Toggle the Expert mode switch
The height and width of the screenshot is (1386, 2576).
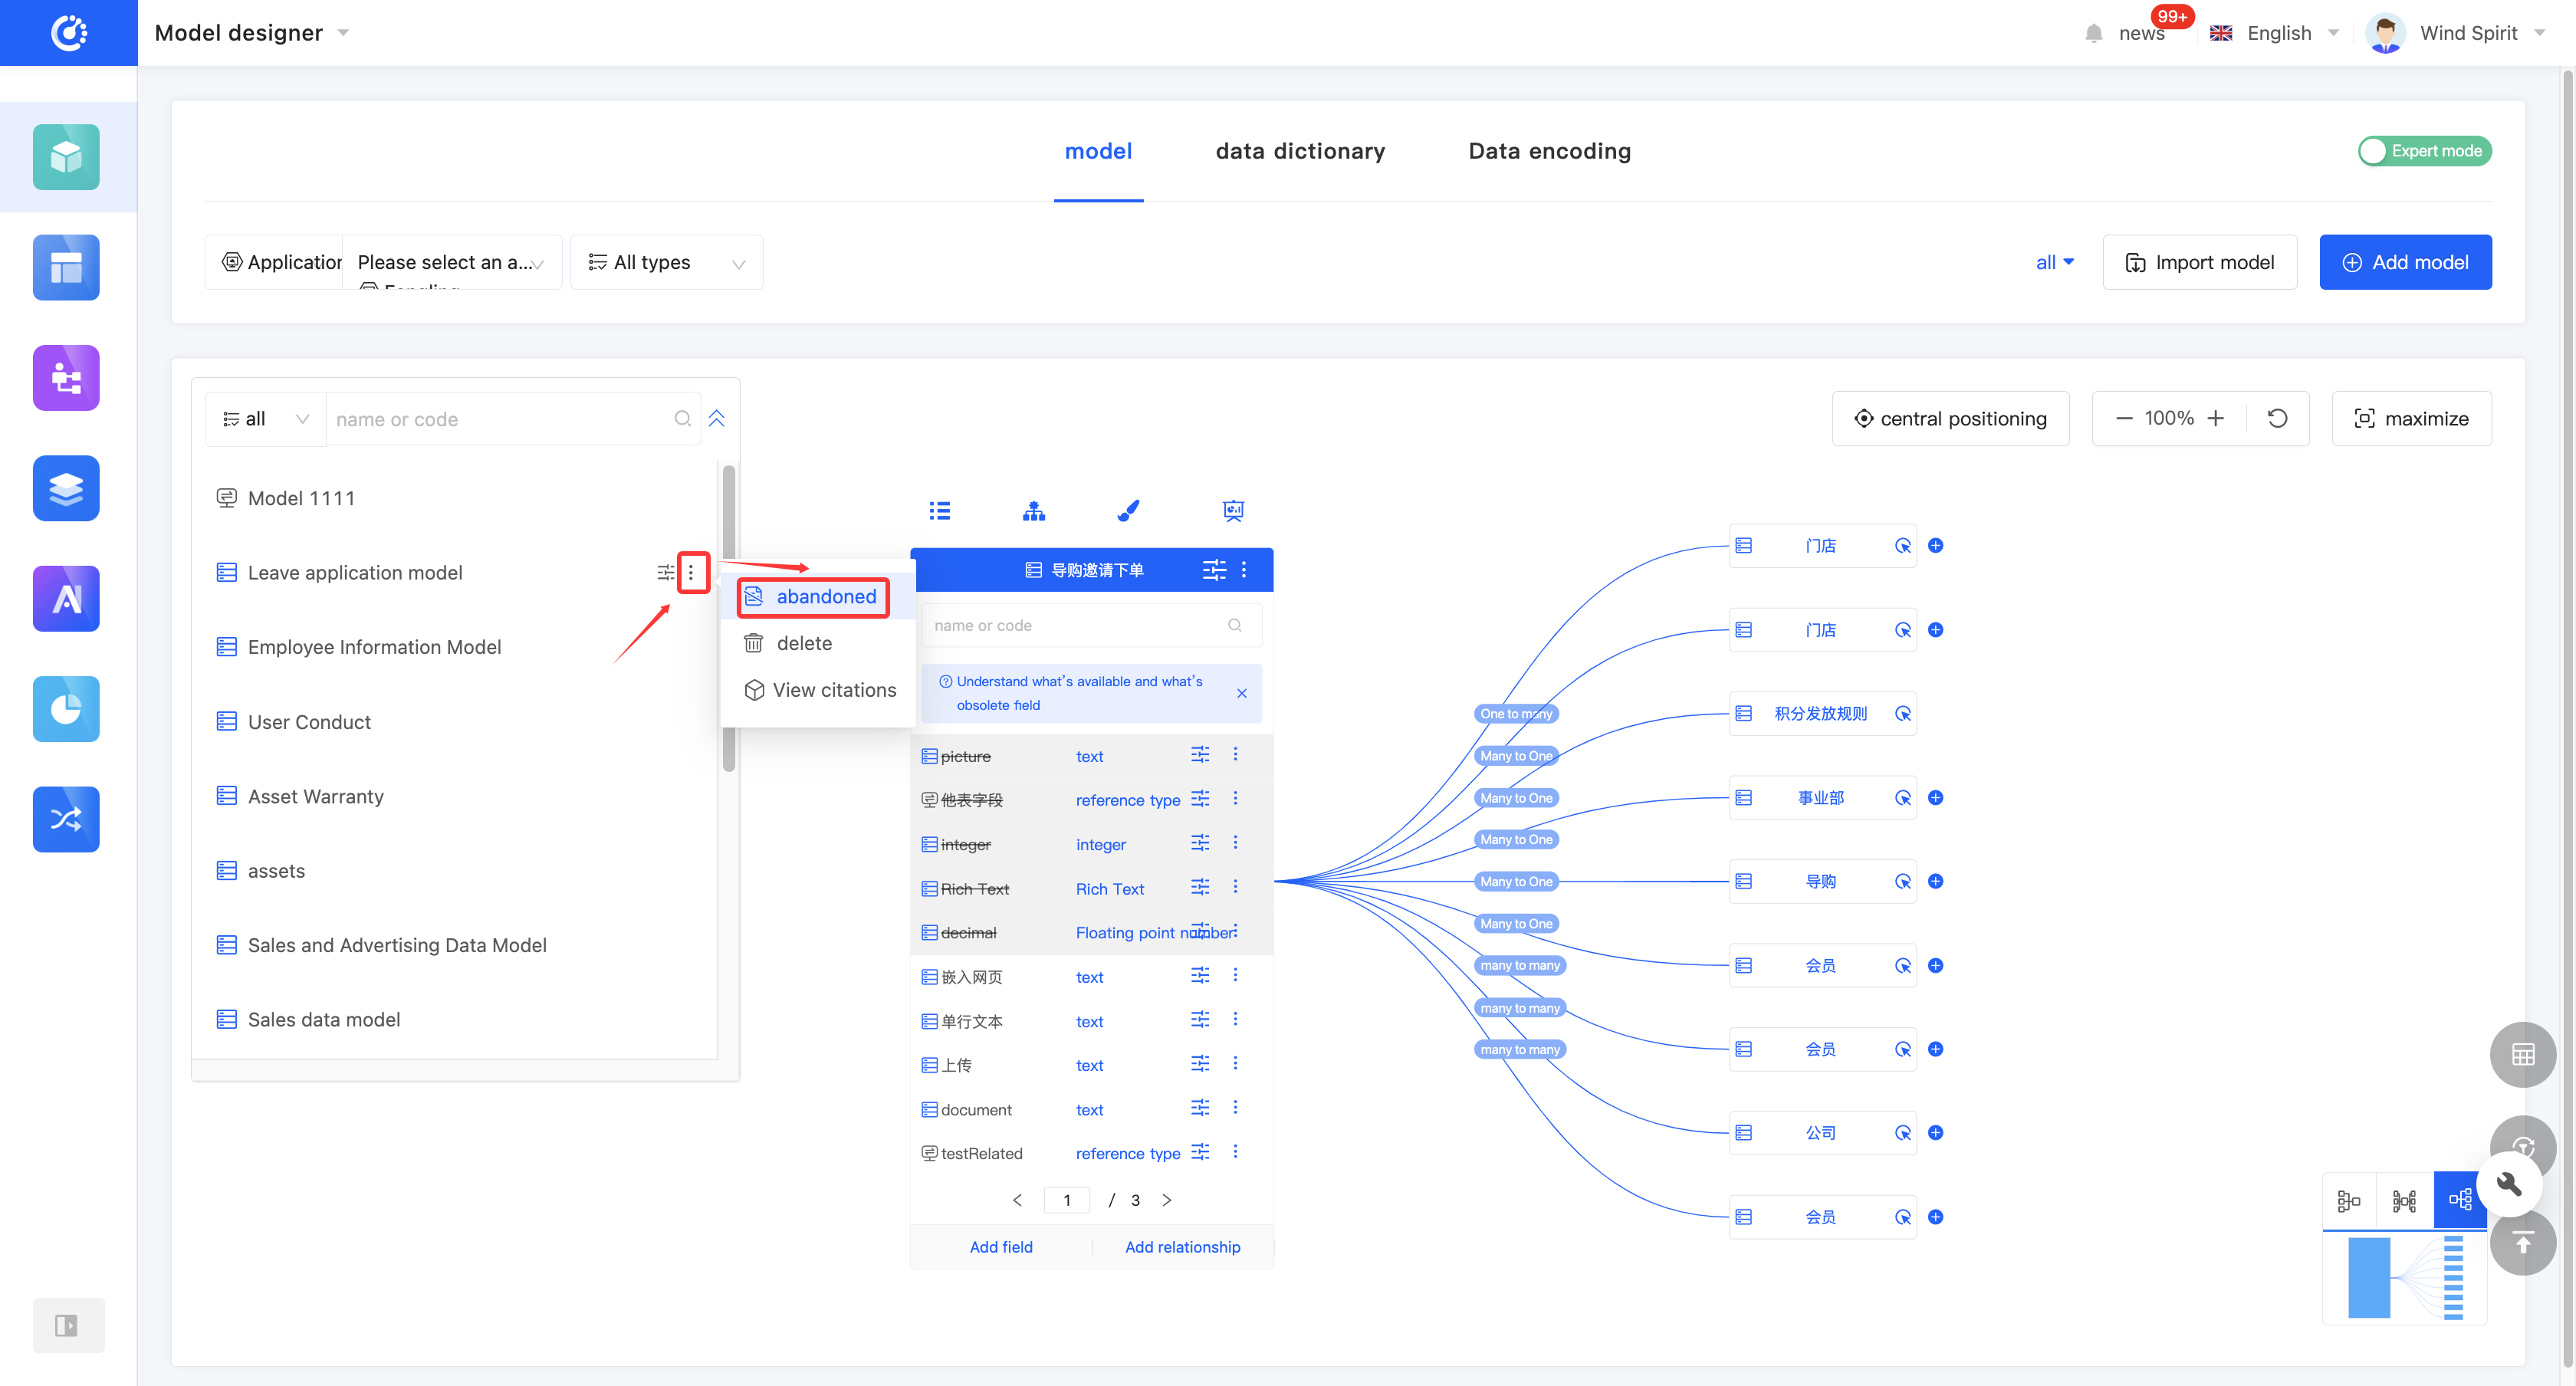[x=2424, y=151]
